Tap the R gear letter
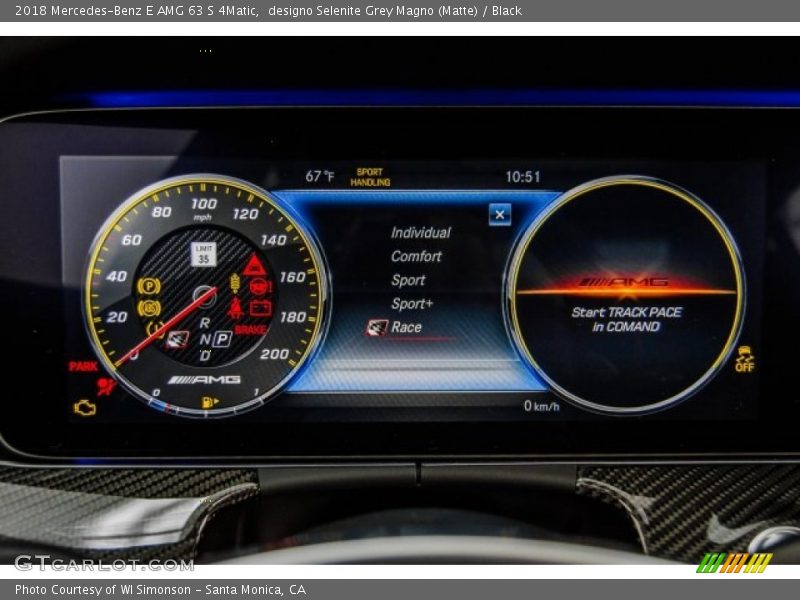800x600 pixels. pyautogui.click(x=205, y=323)
